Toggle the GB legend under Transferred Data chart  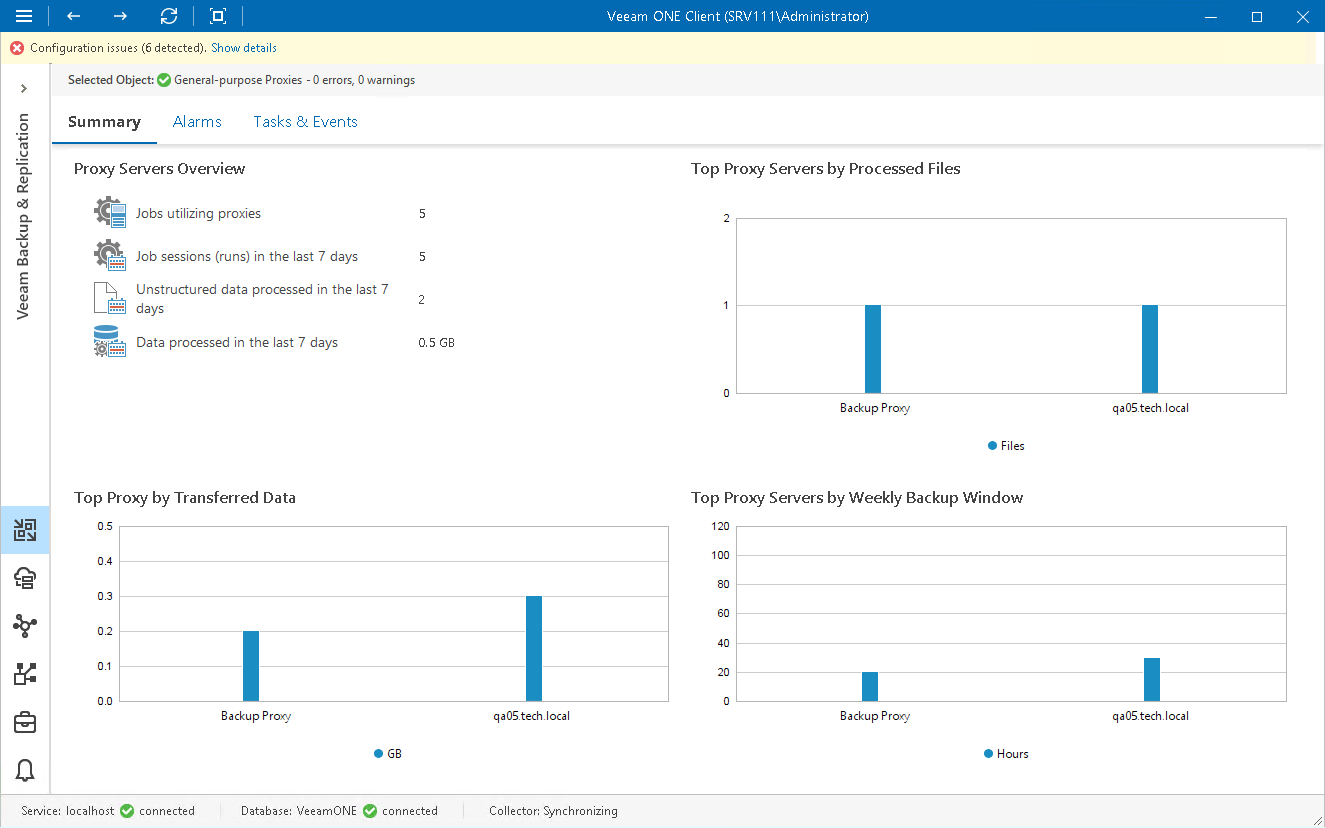coord(388,753)
